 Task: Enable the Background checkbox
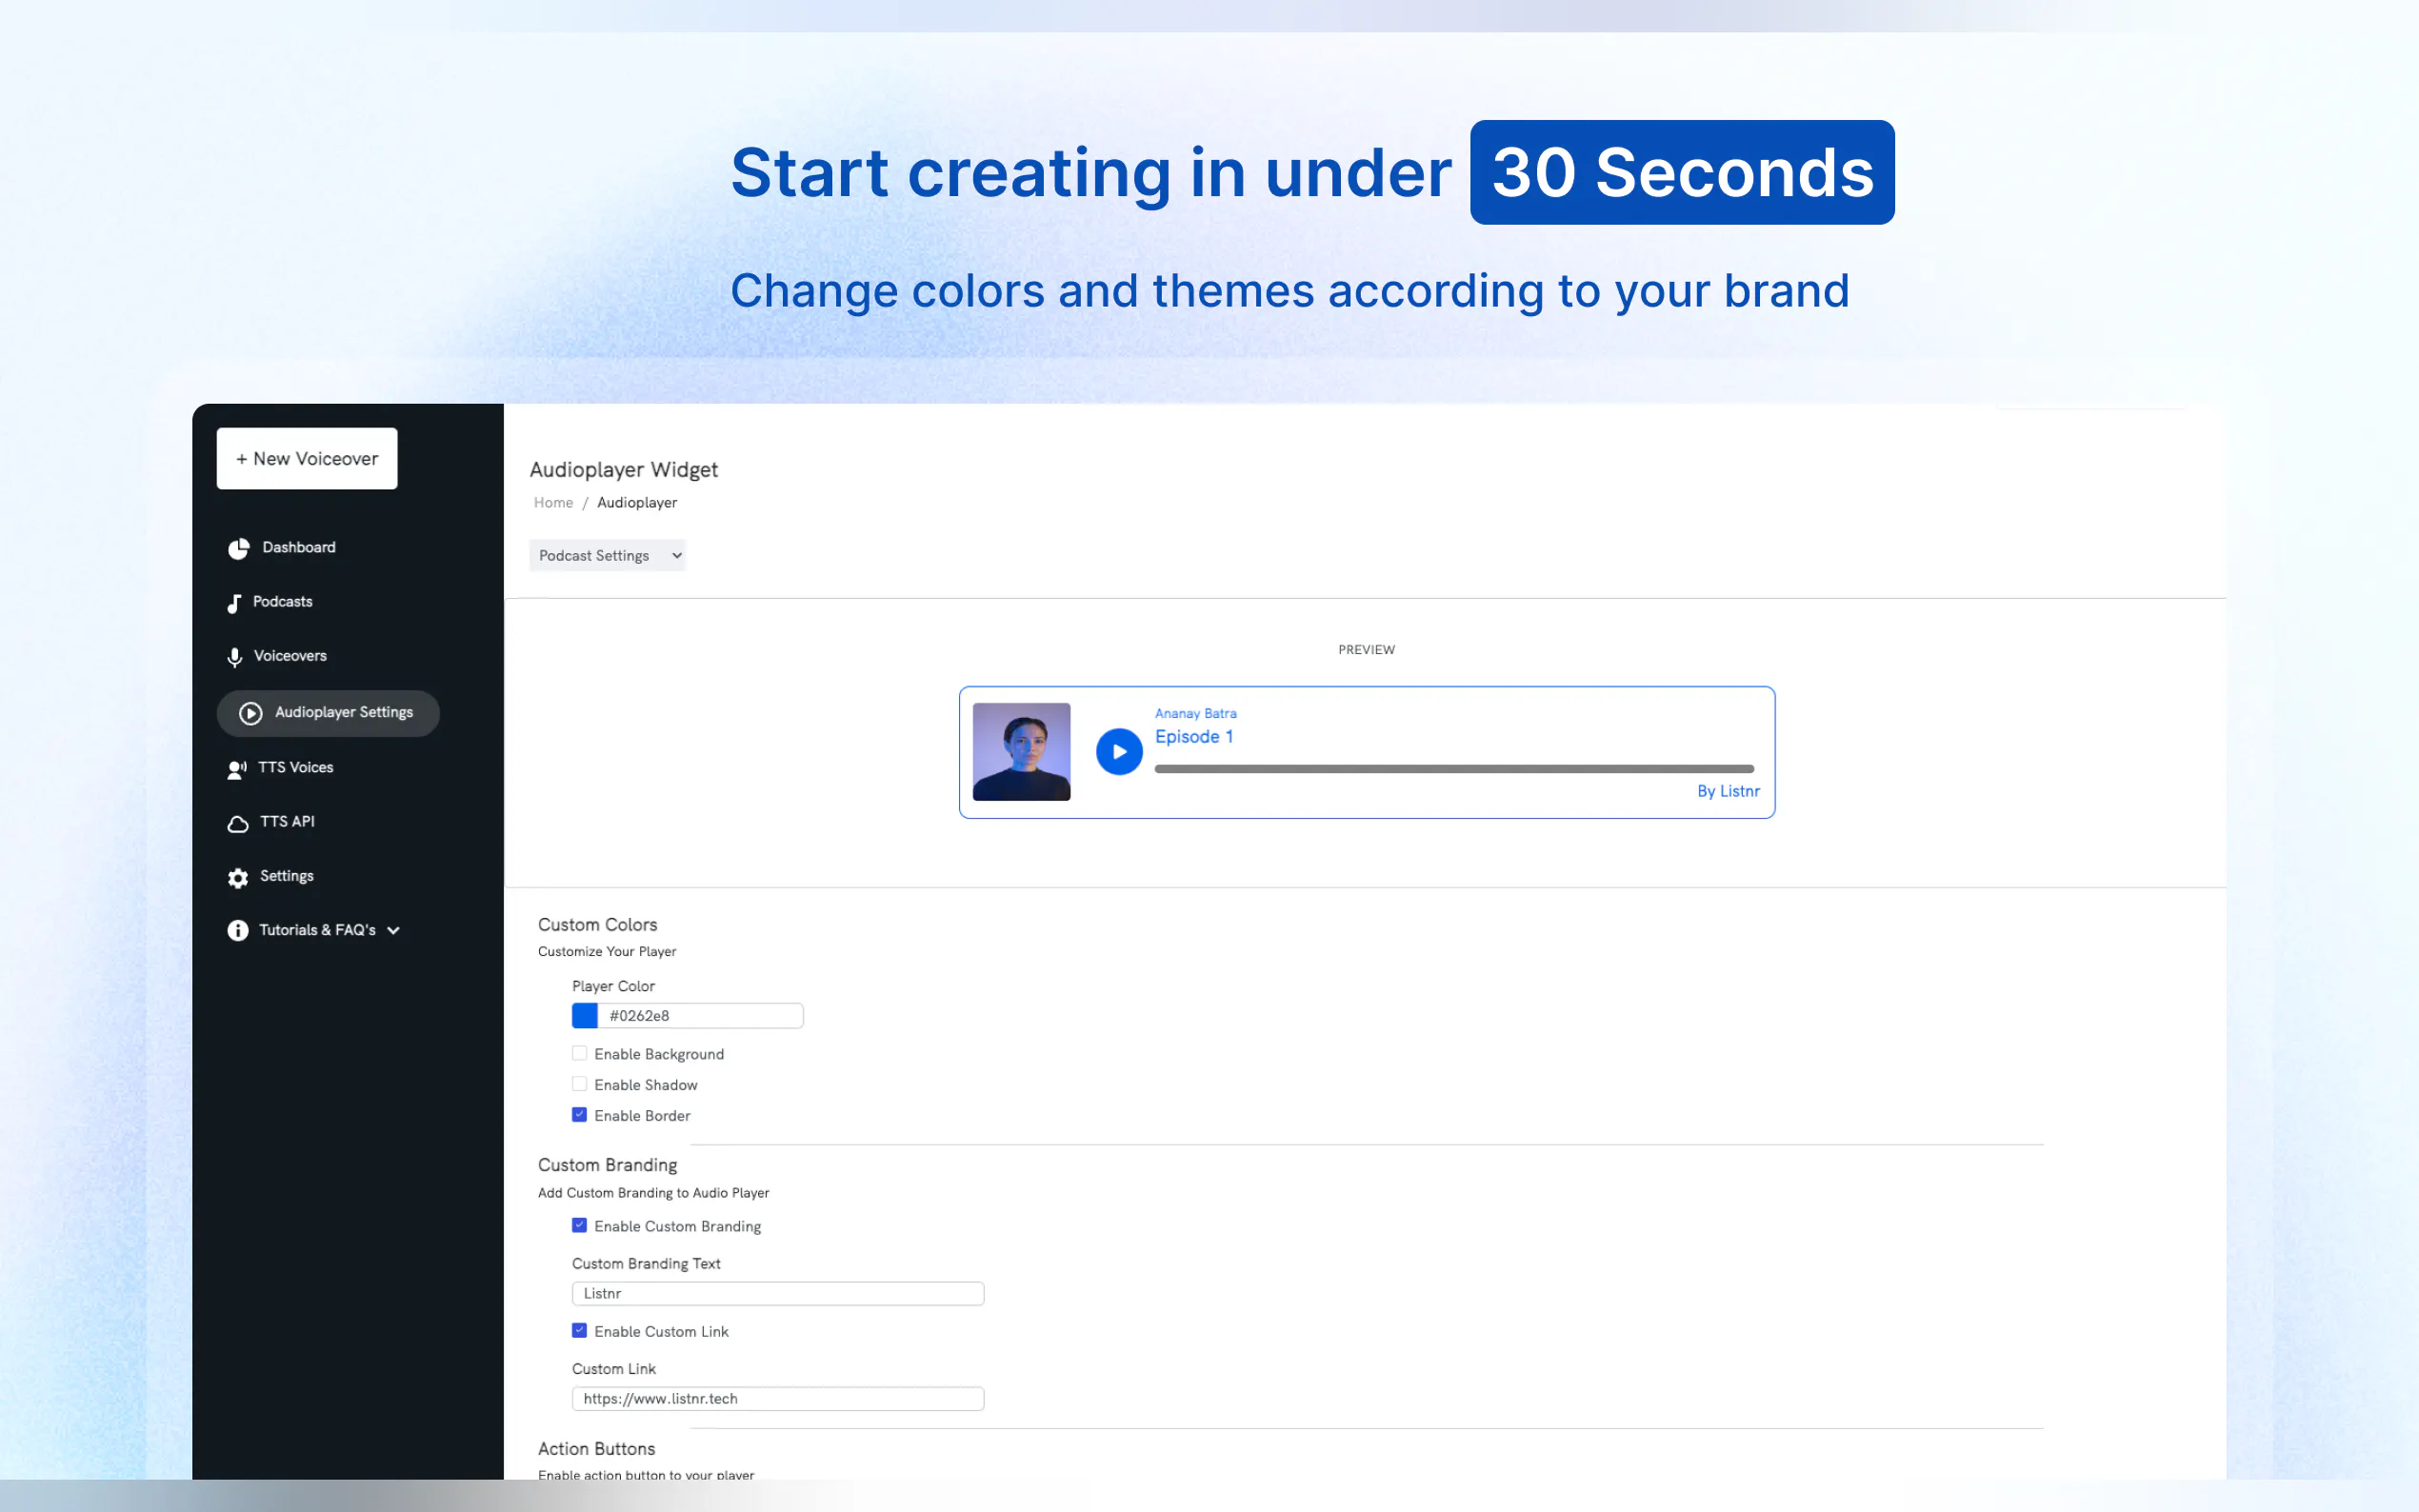(x=579, y=1053)
